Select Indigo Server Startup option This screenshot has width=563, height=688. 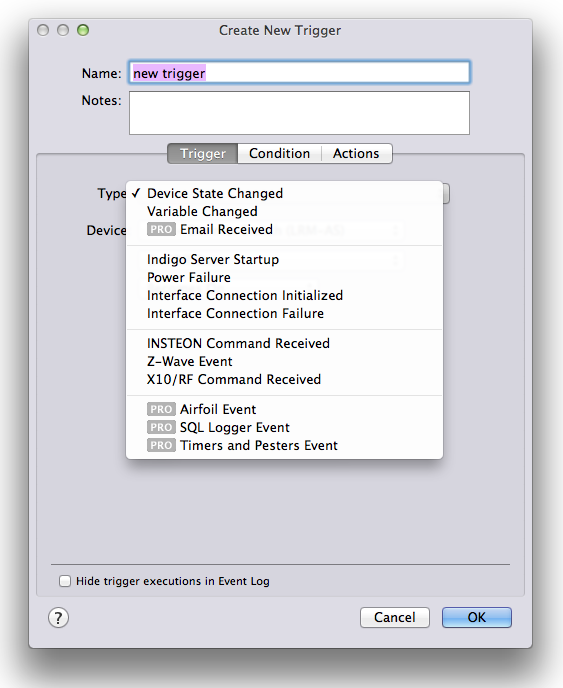click(x=284, y=259)
